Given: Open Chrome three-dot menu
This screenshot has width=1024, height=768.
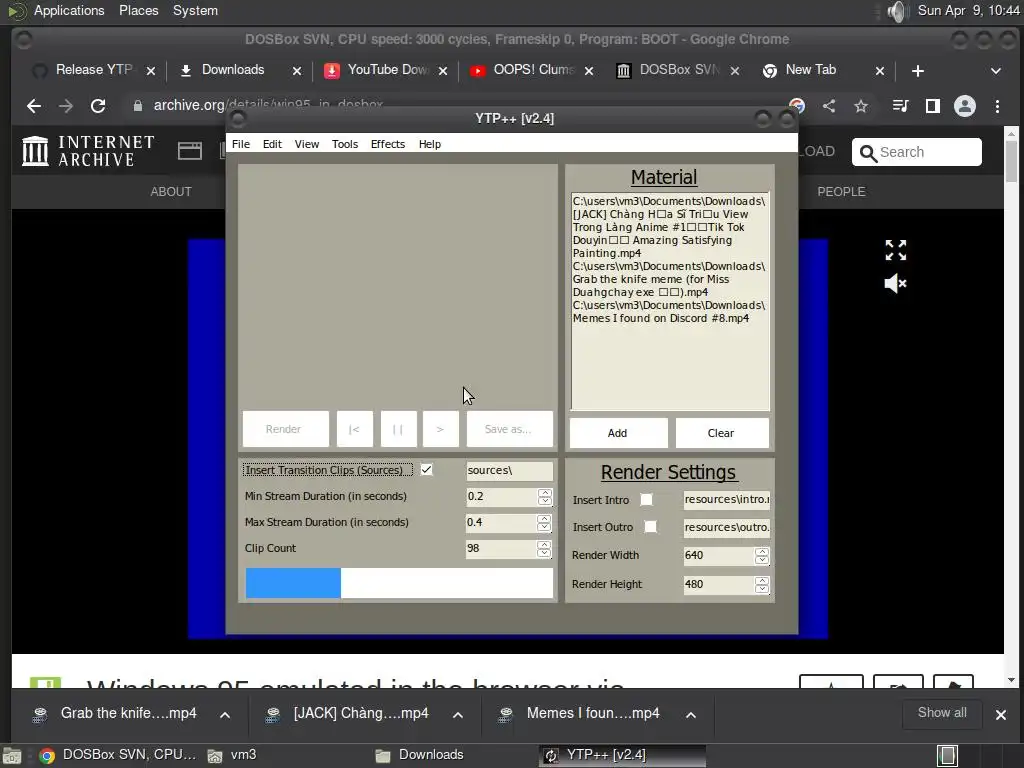Looking at the screenshot, I should (997, 106).
